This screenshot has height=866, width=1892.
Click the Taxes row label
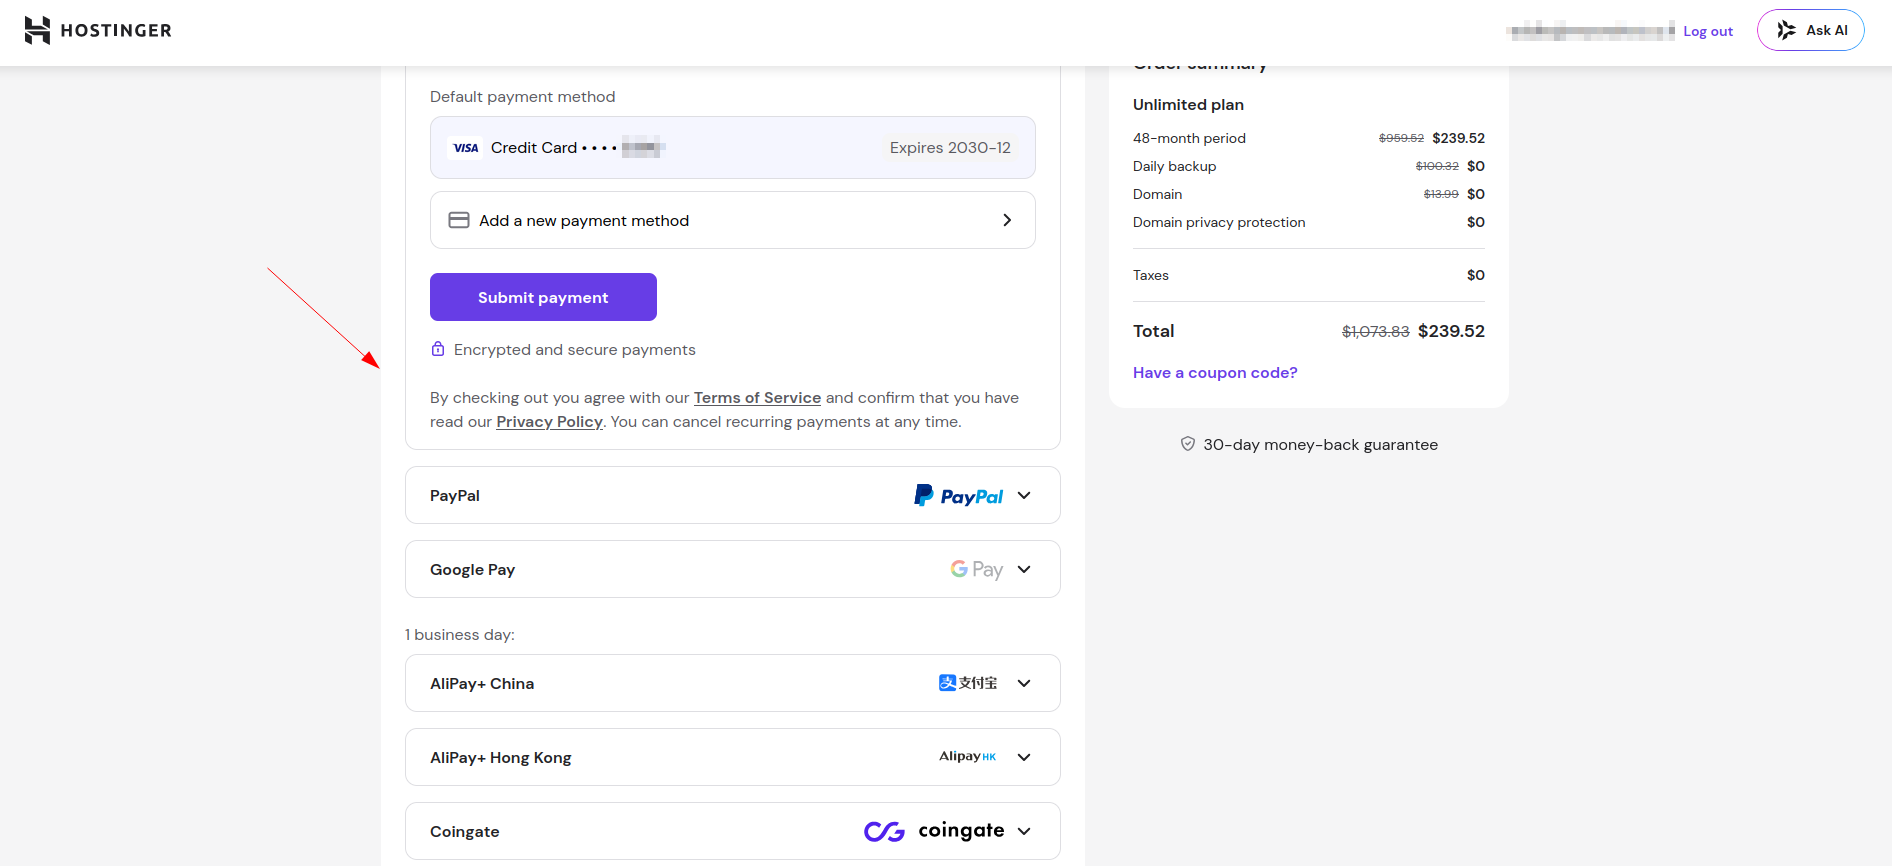pos(1151,275)
